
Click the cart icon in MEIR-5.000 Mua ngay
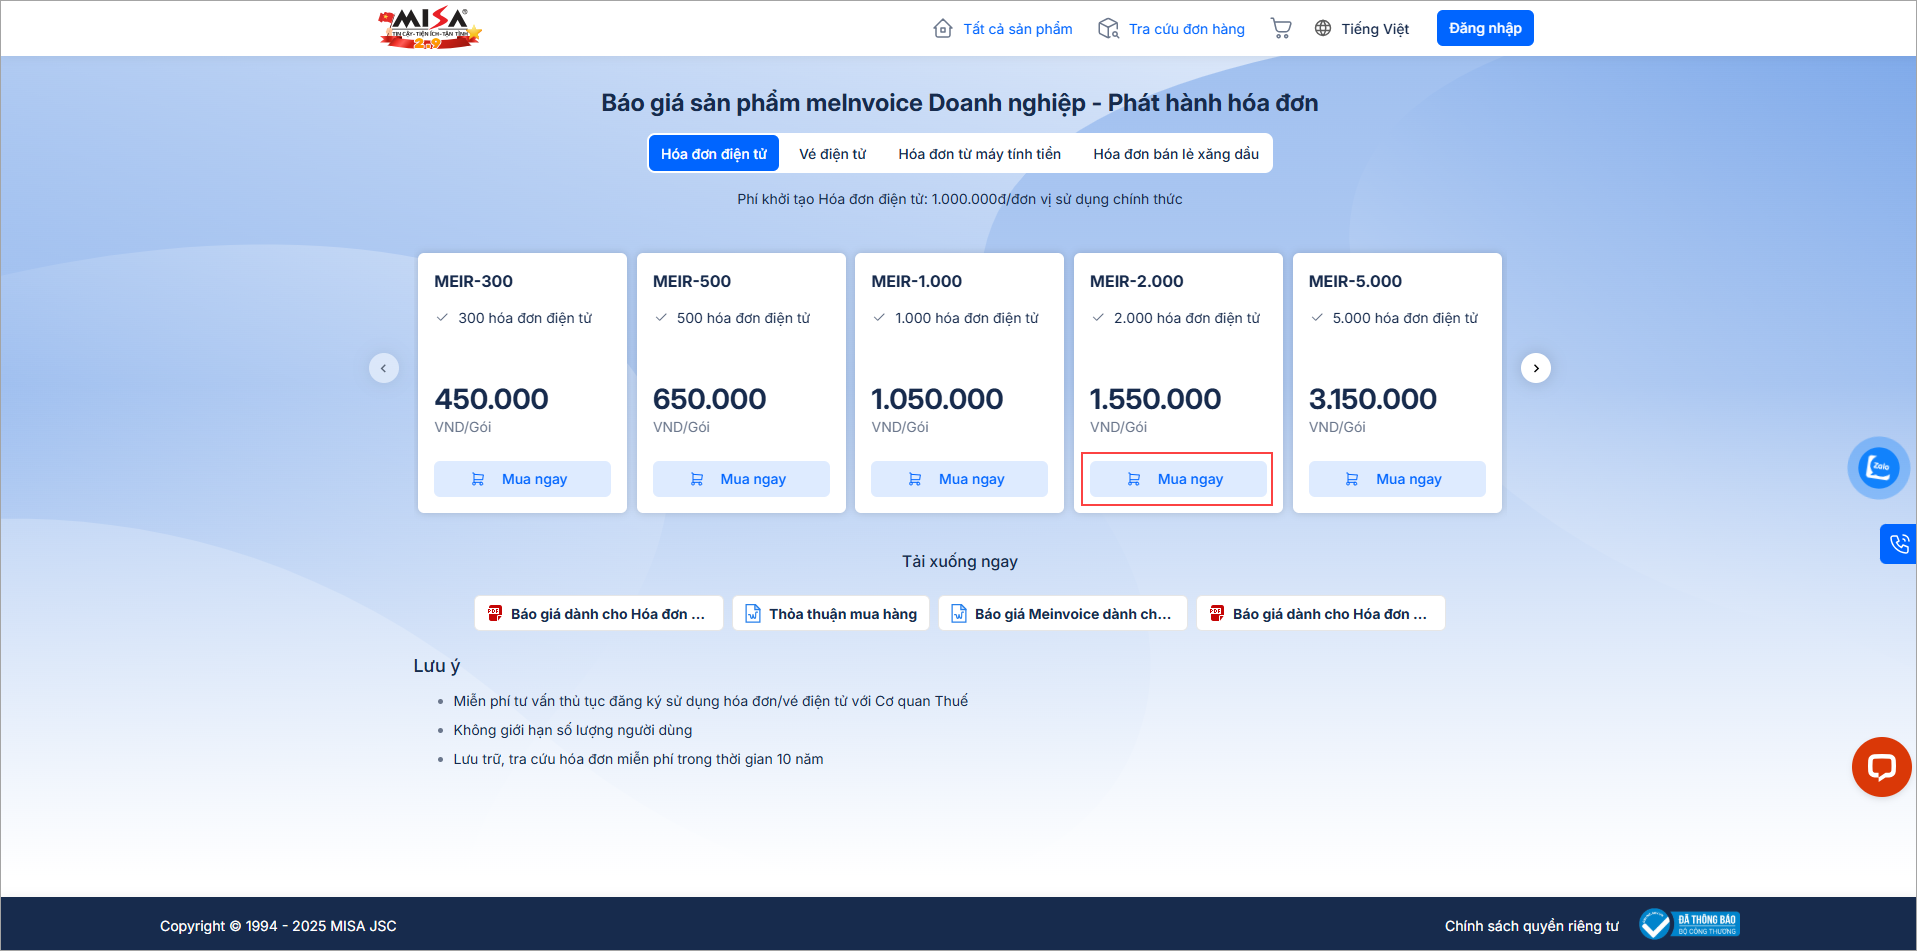pyautogui.click(x=1352, y=479)
